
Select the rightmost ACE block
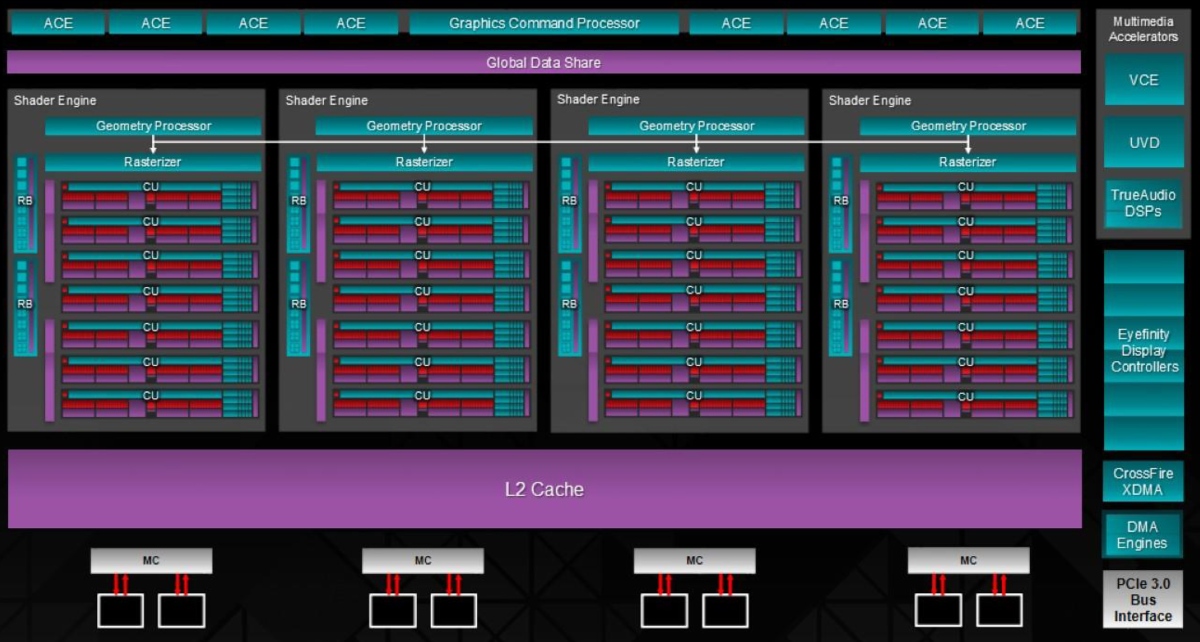tap(1030, 23)
